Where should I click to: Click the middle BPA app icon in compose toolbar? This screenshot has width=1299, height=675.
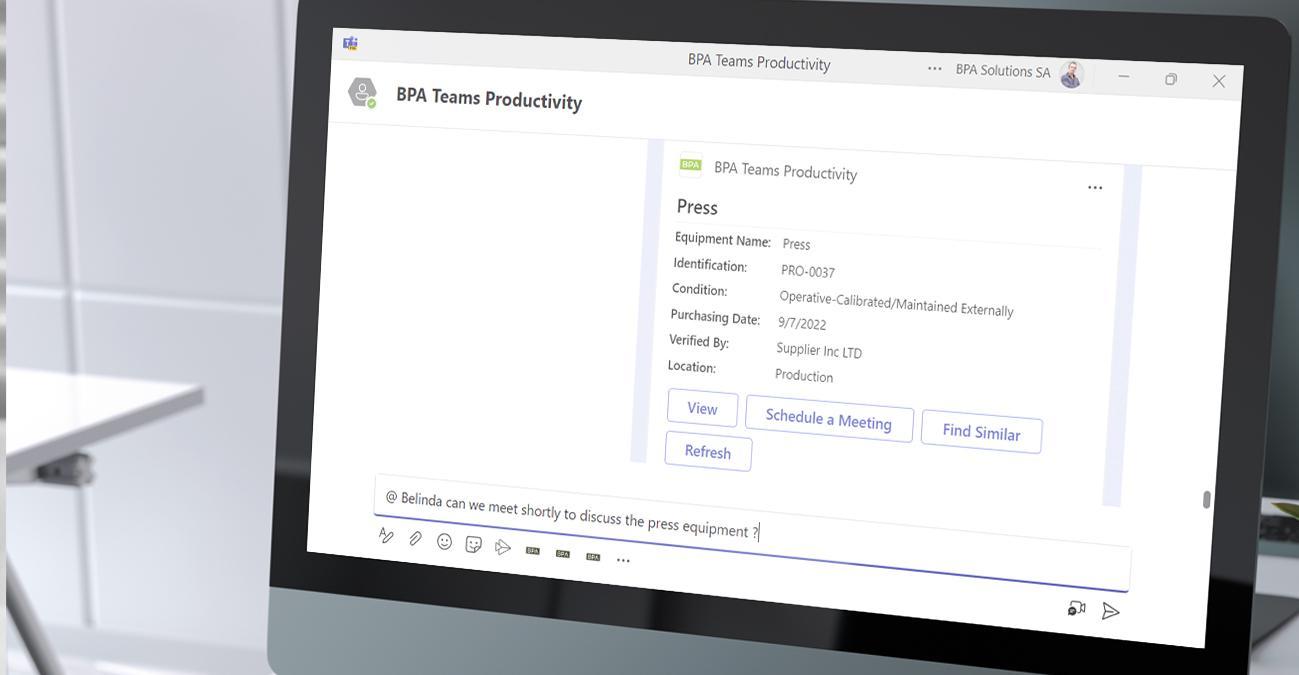click(563, 553)
